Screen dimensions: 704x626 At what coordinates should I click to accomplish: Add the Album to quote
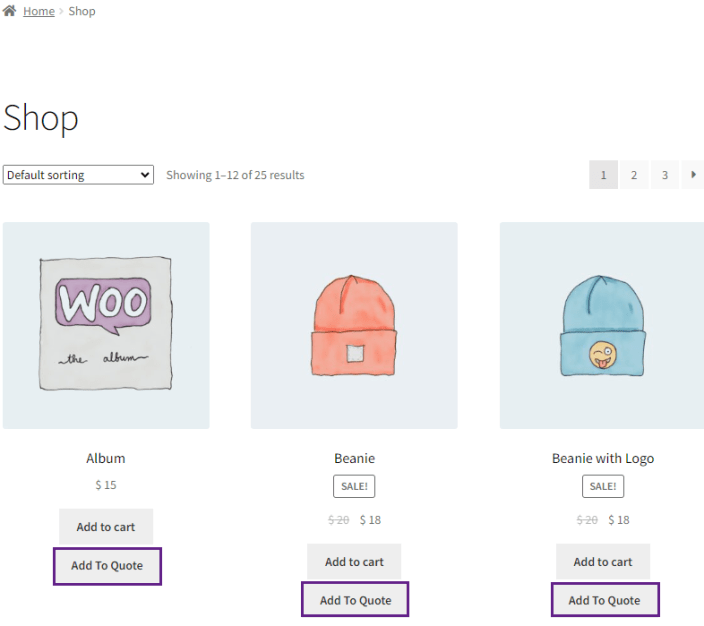click(107, 566)
